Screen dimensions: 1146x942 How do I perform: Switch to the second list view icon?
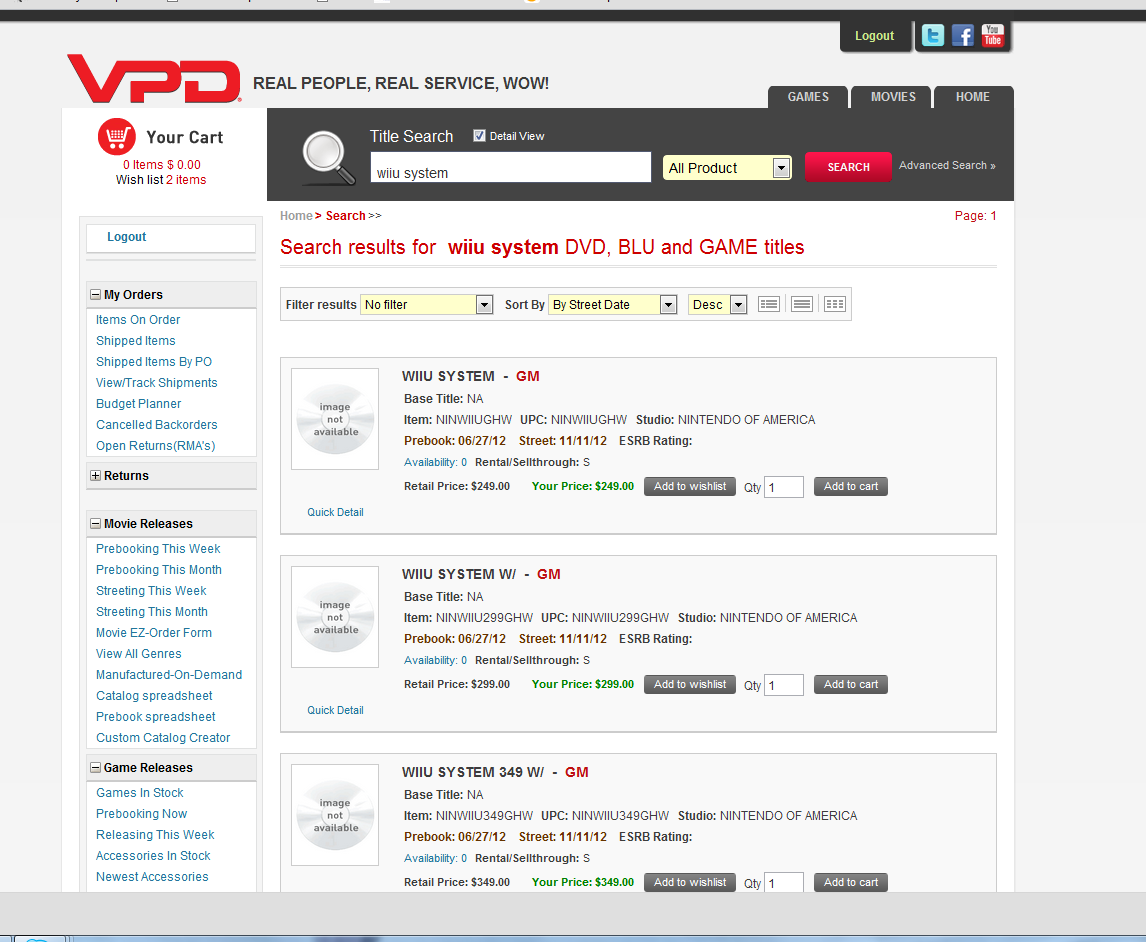pyautogui.click(x=801, y=304)
